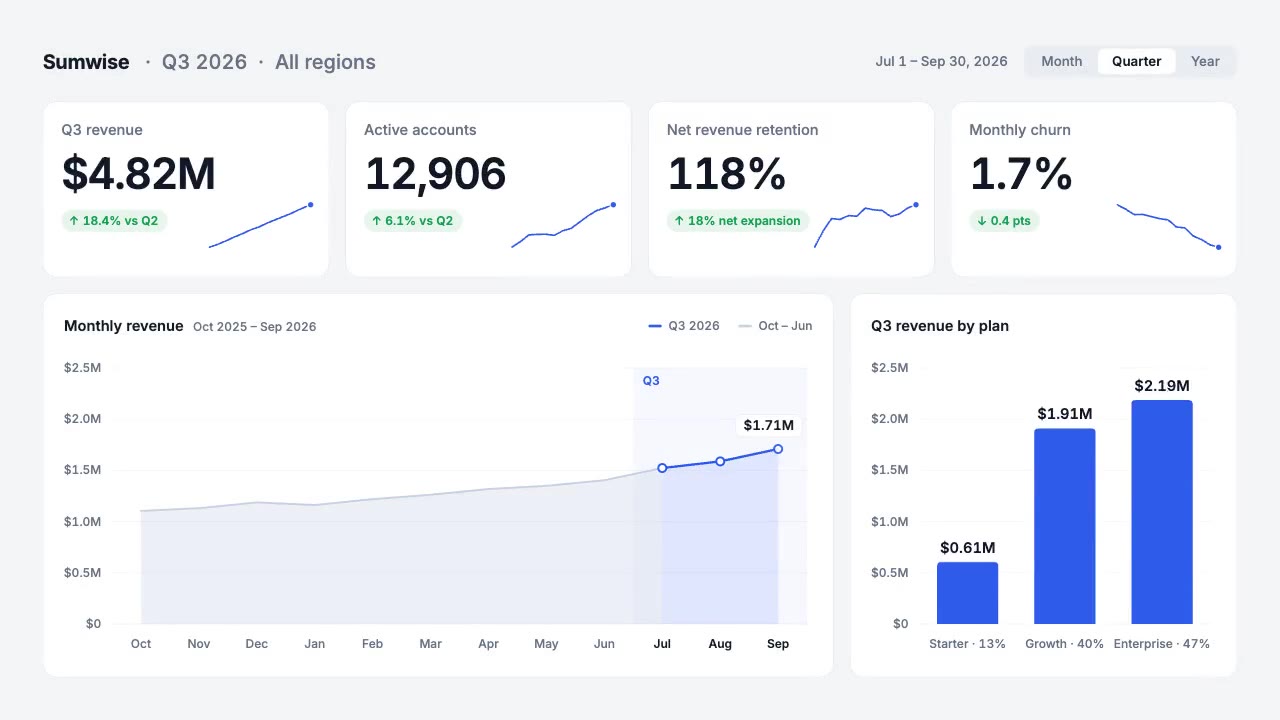Click the Active accounts sparkline
This screenshot has height=720, width=1280.
click(564, 225)
